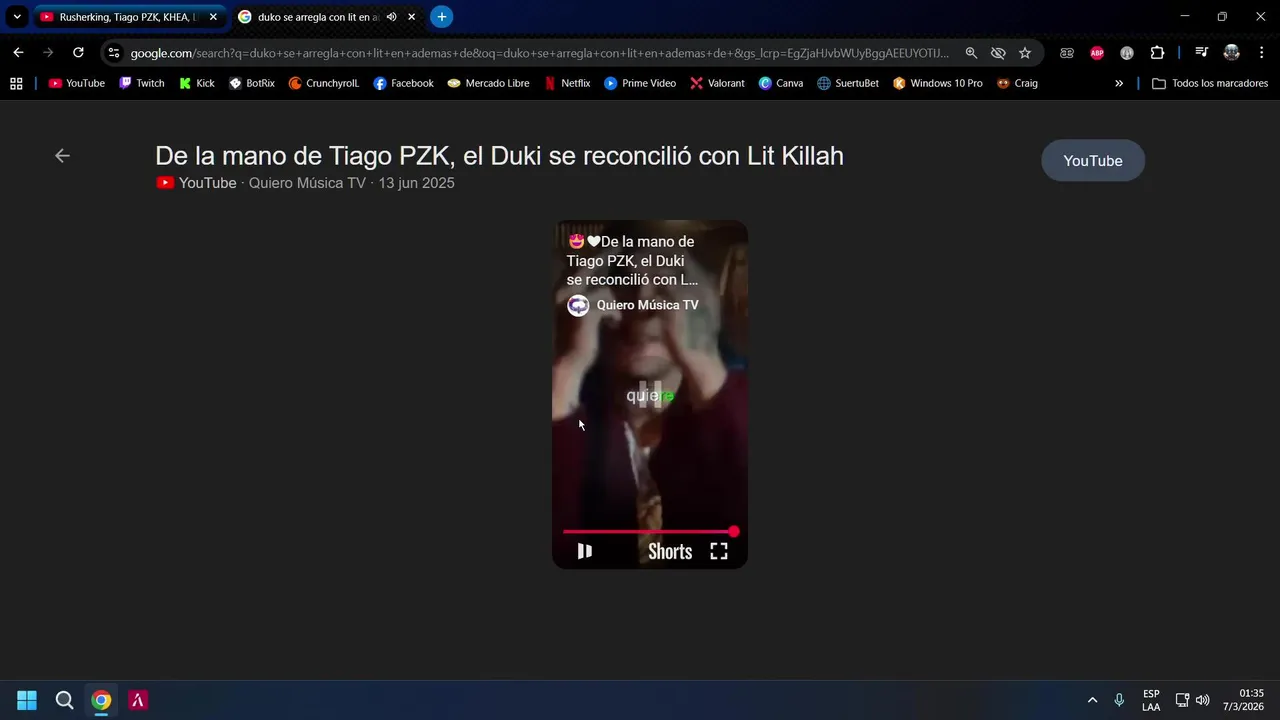Image resolution: width=1280 pixels, height=720 pixels.
Task: Select the 'duko se arregla con lit' tab
Action: pyautogui.click(x=318, y=17)
